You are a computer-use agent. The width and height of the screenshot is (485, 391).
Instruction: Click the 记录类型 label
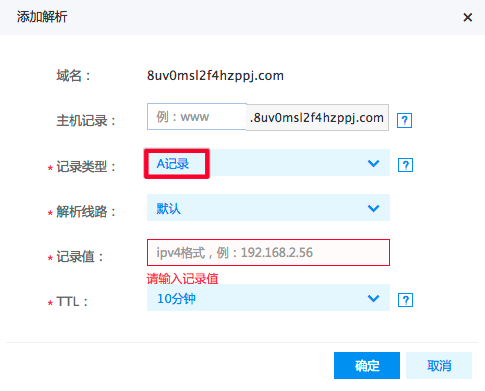point(86,166)
